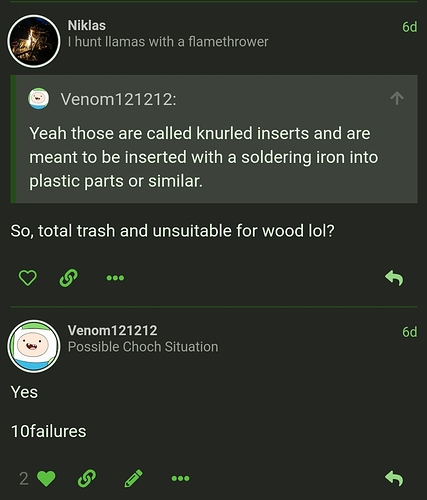Open the Venom121212 username profile link
This screenshot has height=500, width=427.
click(112, 330)
